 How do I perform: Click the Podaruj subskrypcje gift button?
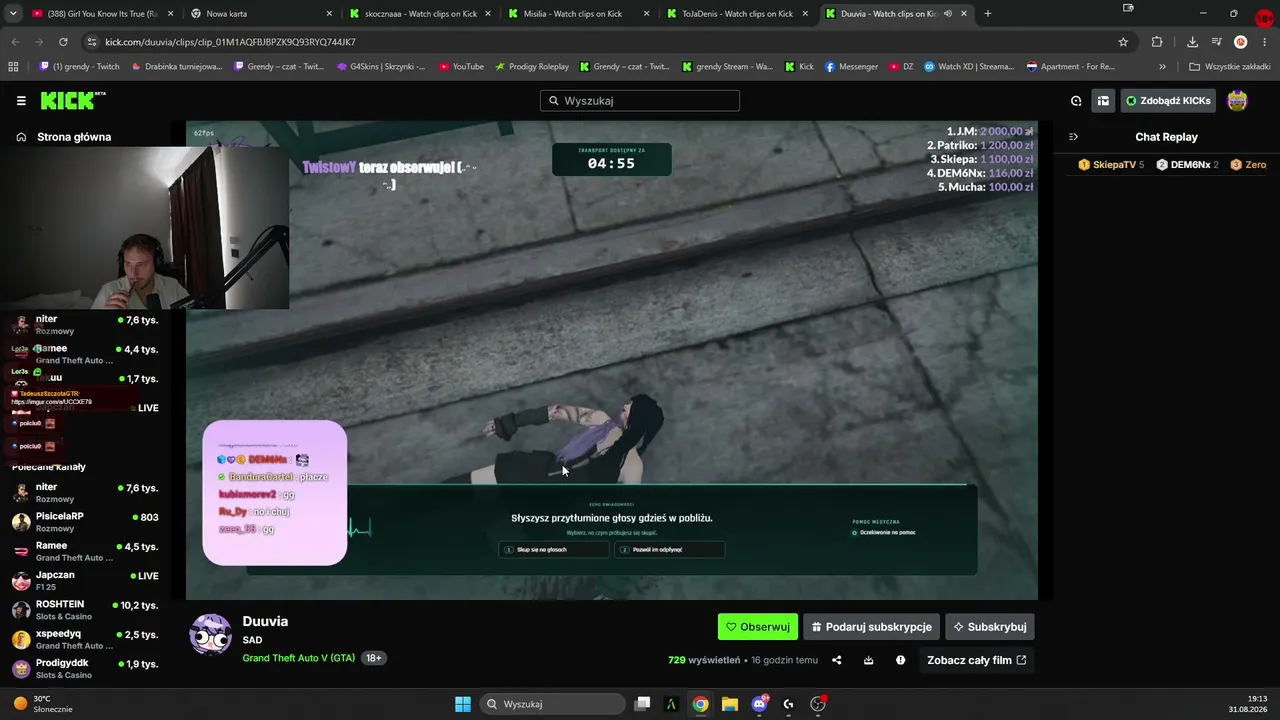click(871, 627)
